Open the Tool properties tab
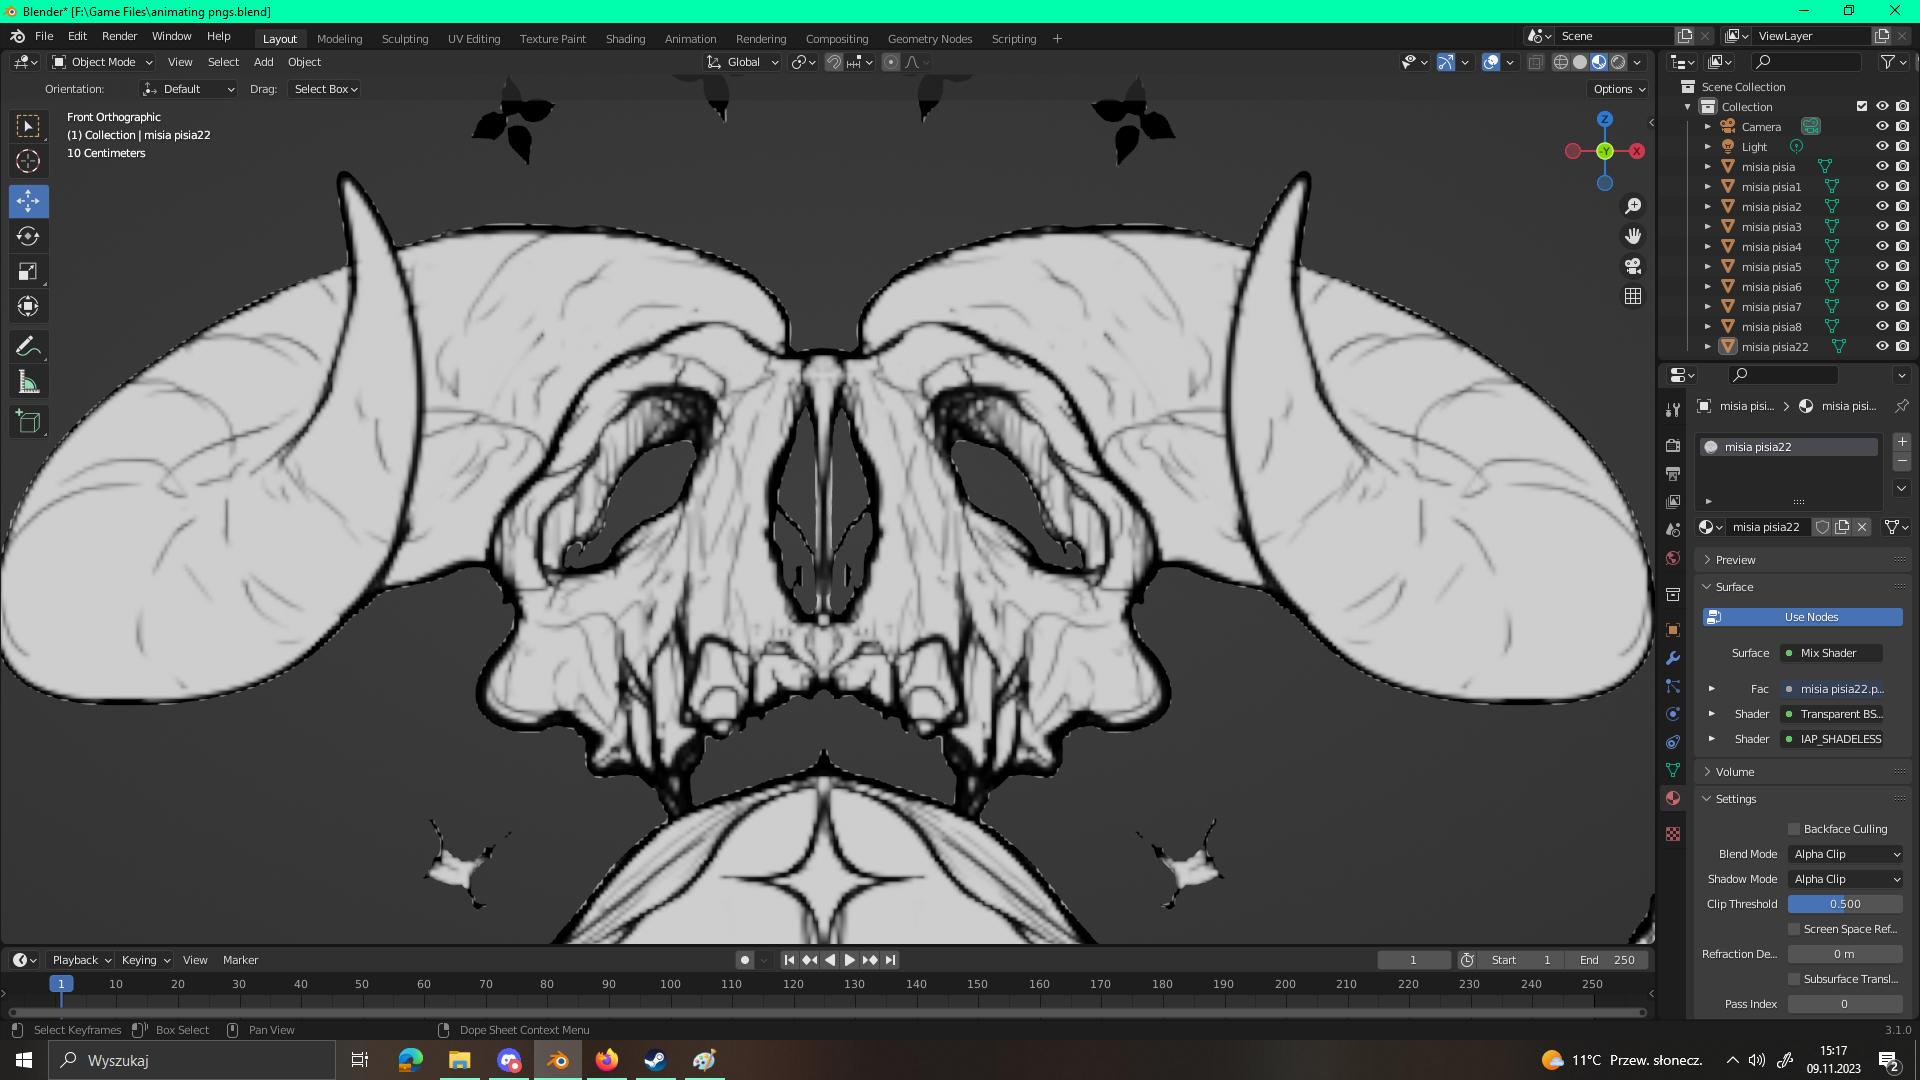1920x1080 pixels. (1673, 410)
